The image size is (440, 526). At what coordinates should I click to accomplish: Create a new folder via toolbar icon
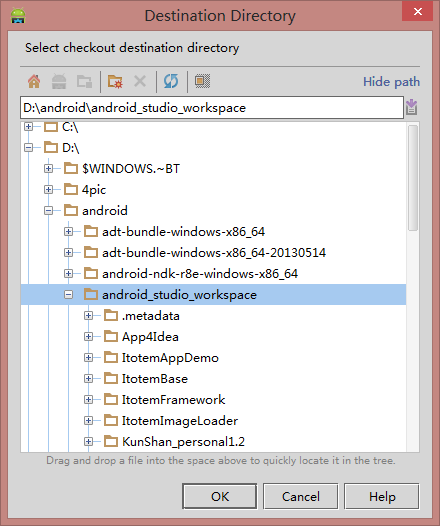115,81
